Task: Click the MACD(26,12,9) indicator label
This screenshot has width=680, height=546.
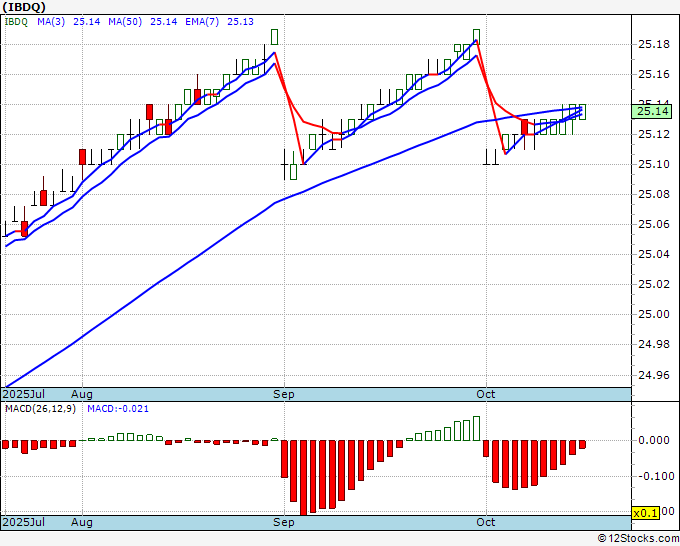Action: (40, 409)
